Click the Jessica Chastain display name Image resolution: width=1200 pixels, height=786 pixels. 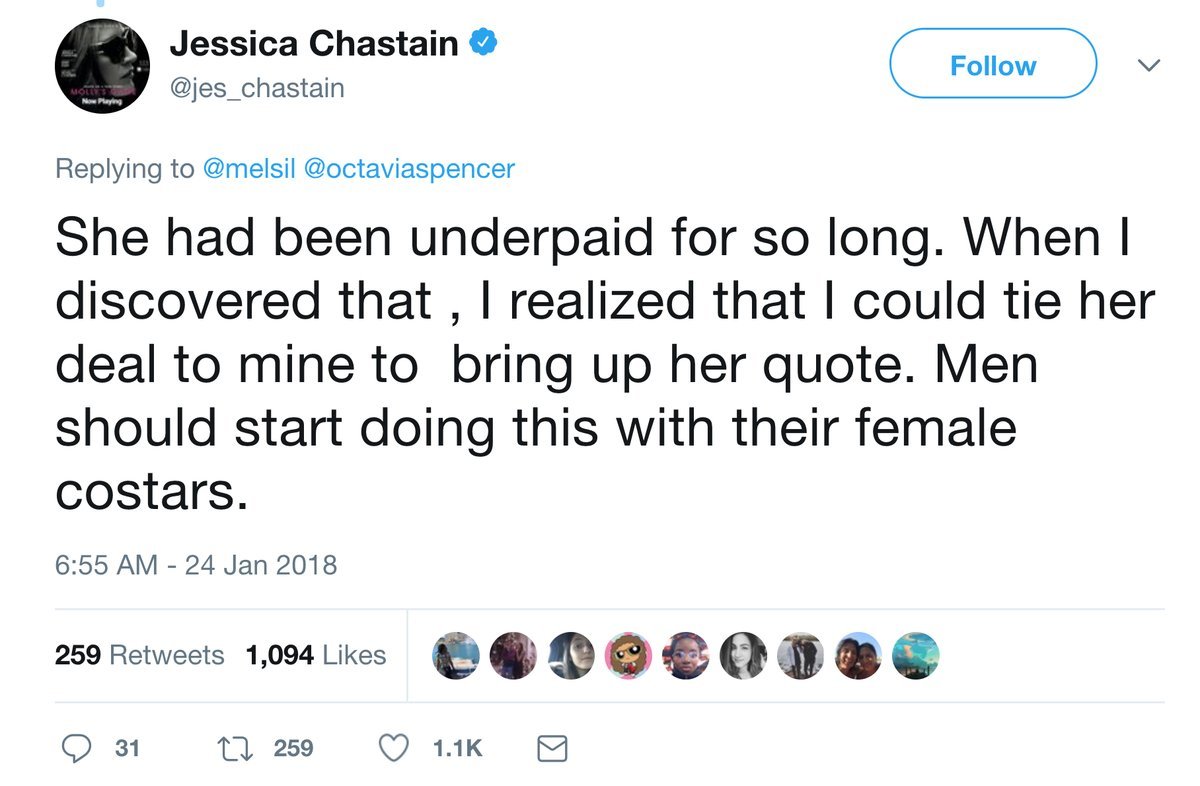tap(314, 44)
